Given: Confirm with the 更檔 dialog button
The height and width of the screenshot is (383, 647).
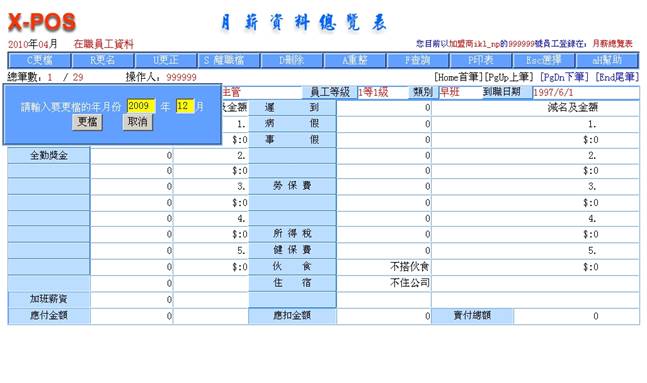Looking at the screenshot, I should pos(87,122).
